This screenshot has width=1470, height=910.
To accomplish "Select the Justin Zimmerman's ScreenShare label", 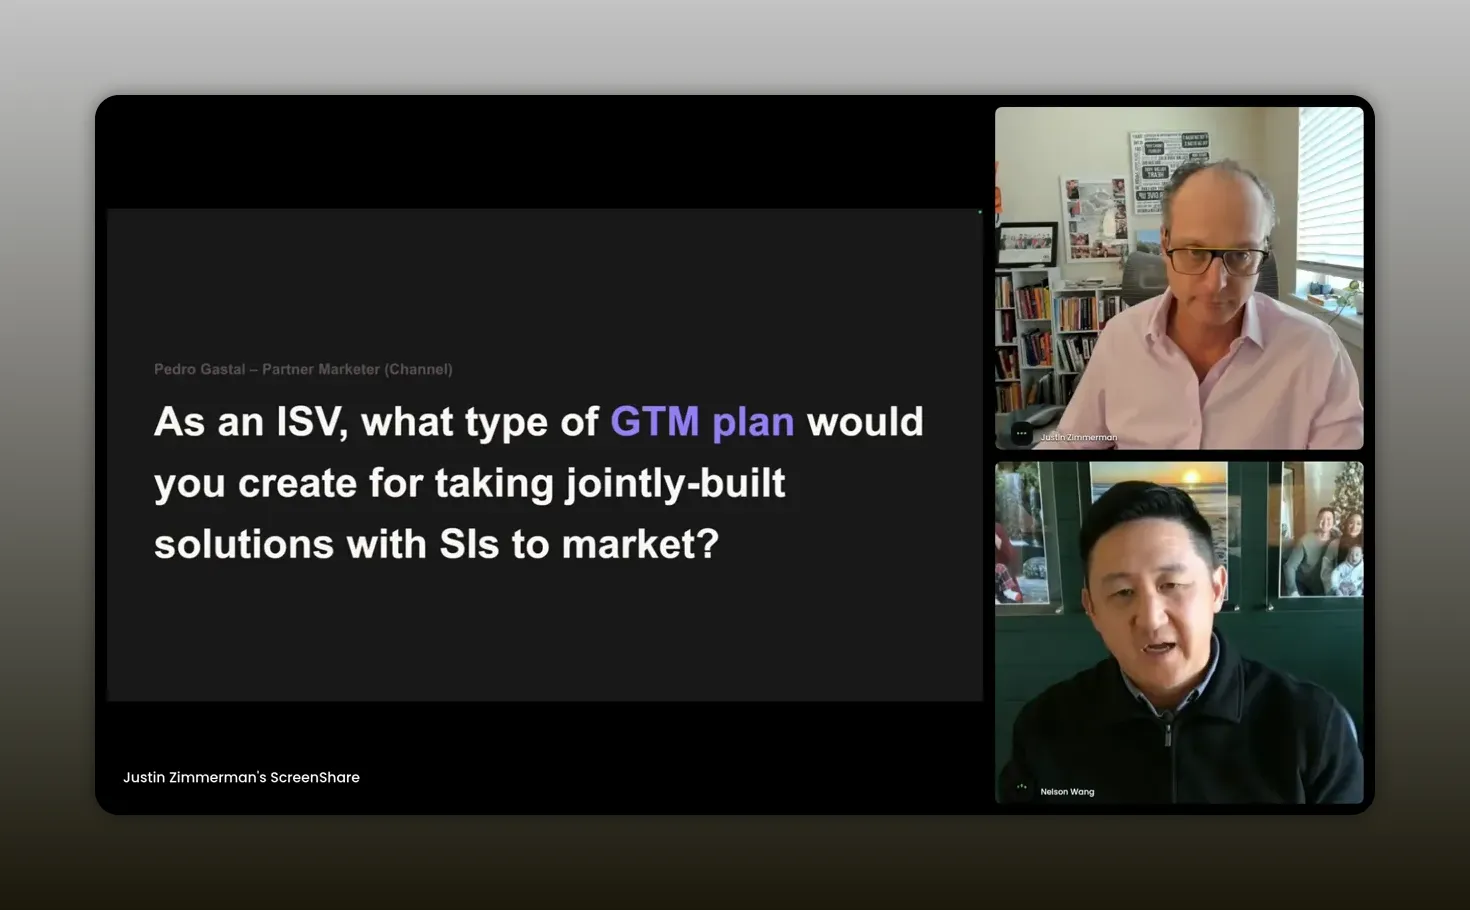I will (241, 777).
